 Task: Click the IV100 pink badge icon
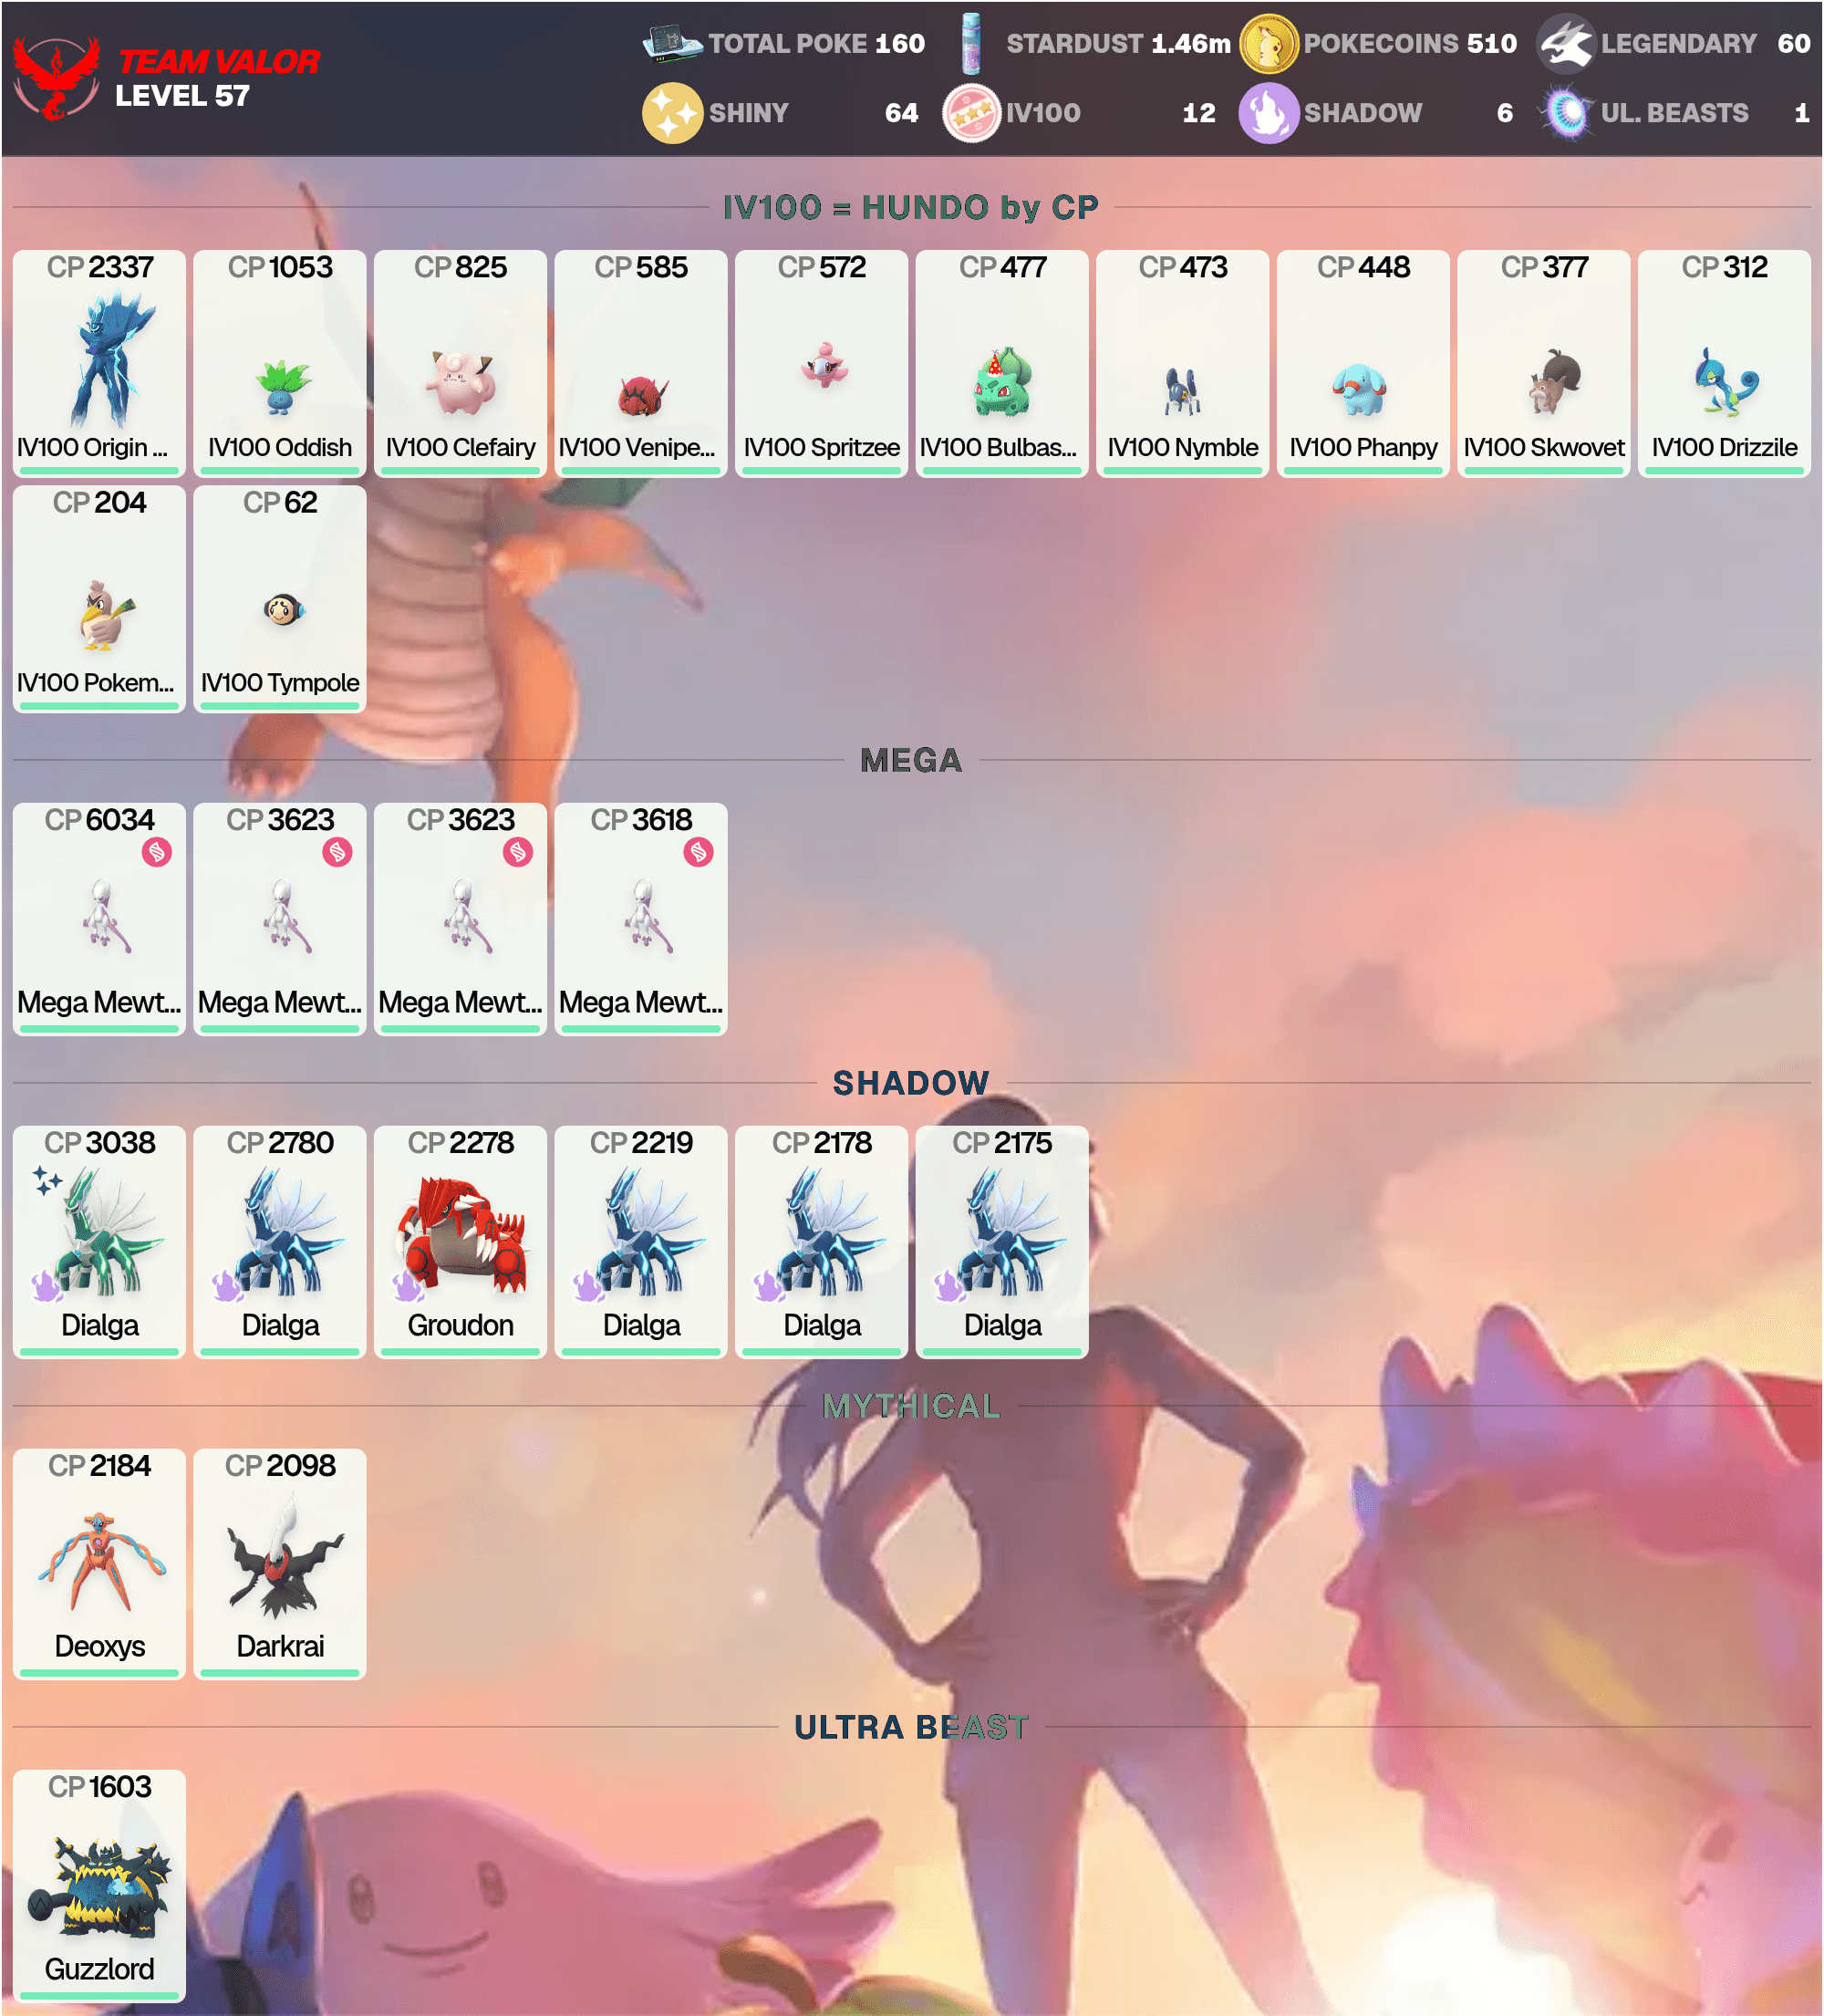tap(971, 113)
